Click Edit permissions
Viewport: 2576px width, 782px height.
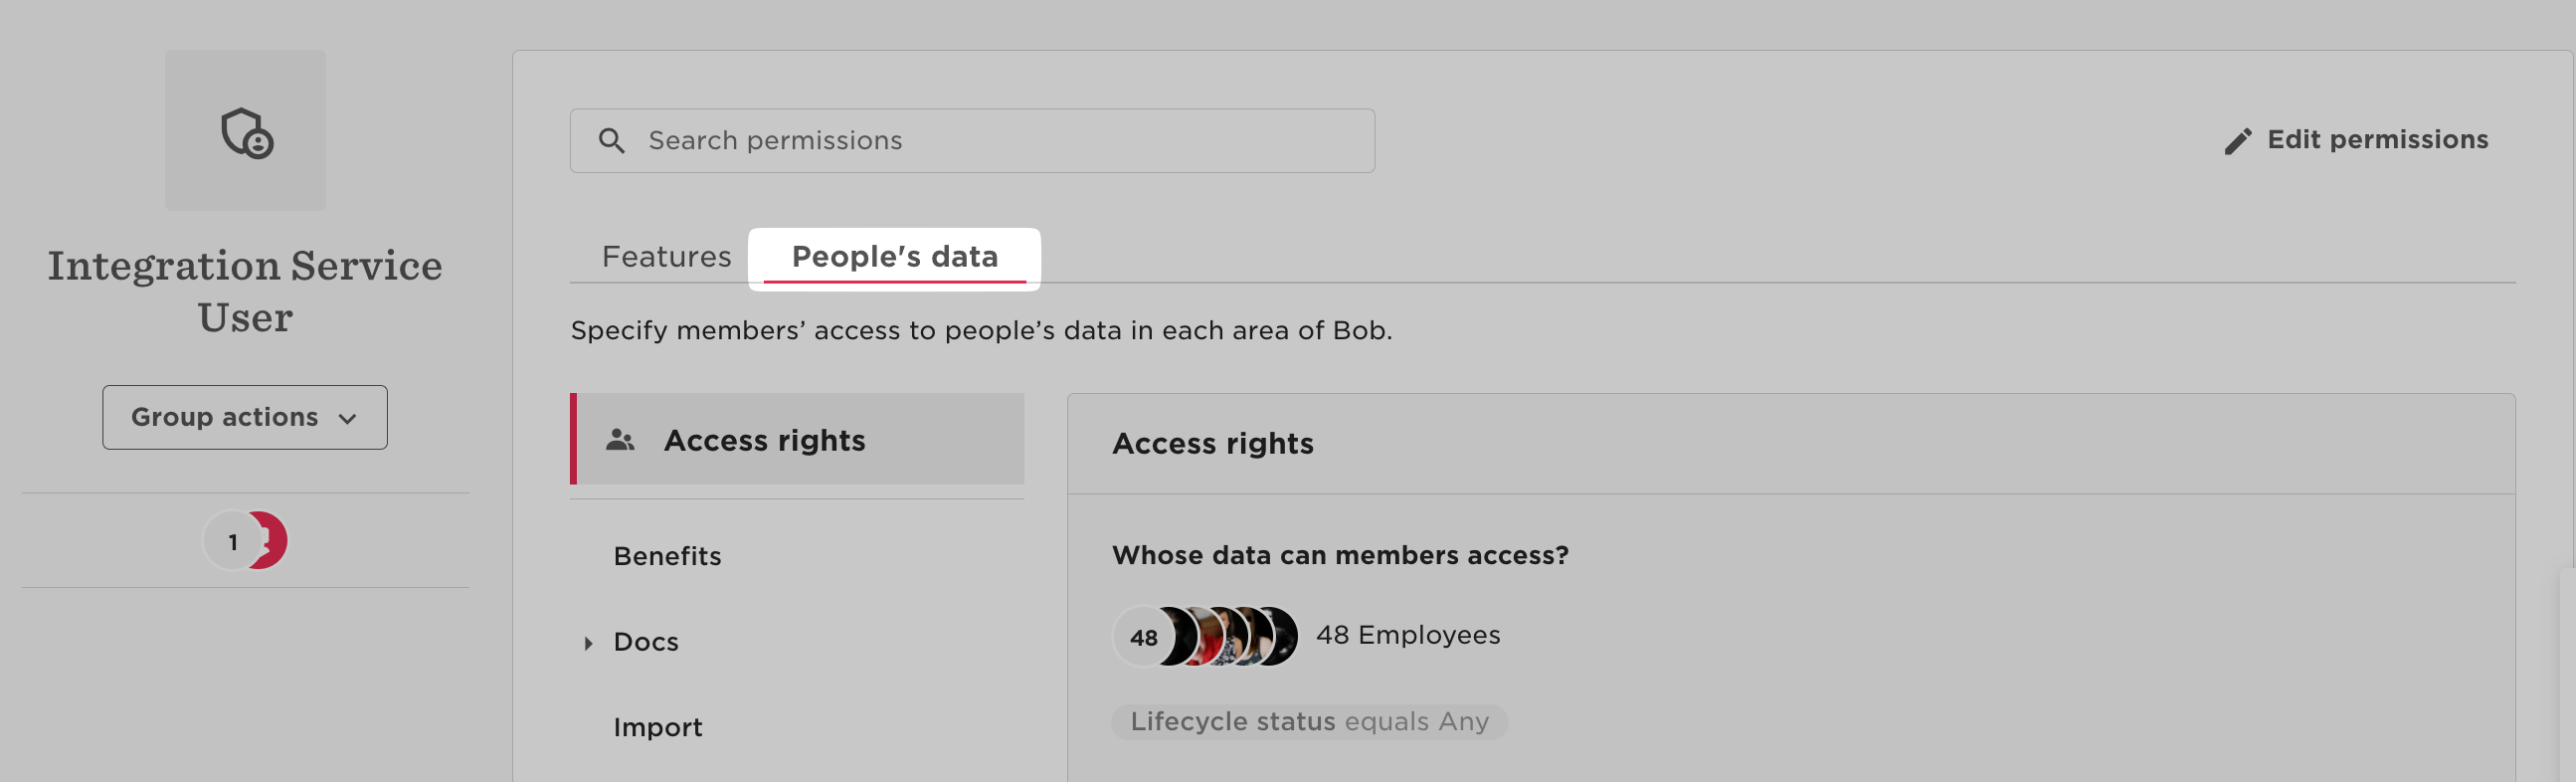2376,140
